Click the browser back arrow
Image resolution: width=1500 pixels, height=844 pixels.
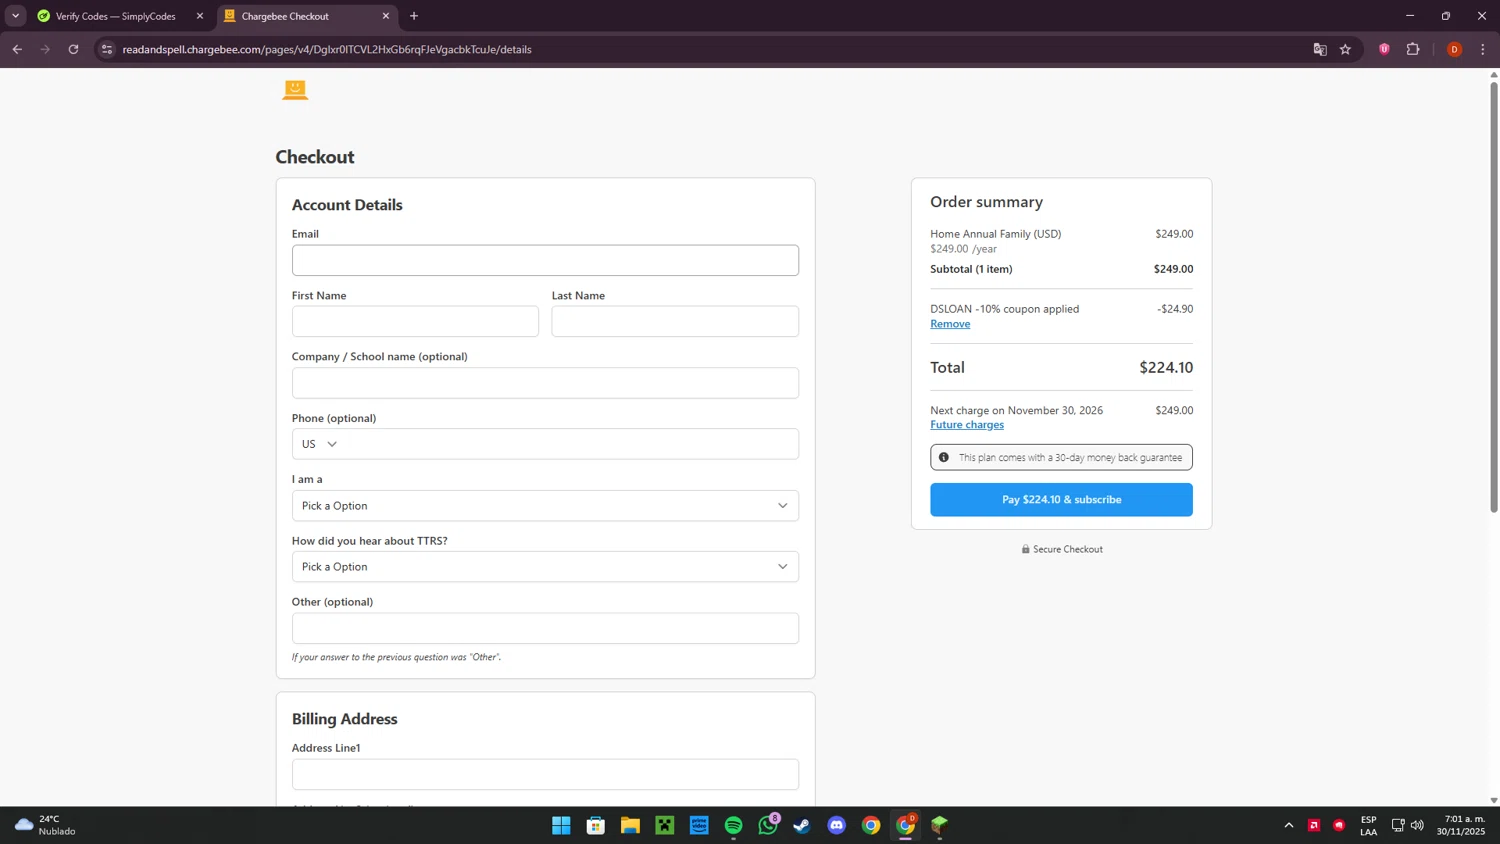[17, 49]
